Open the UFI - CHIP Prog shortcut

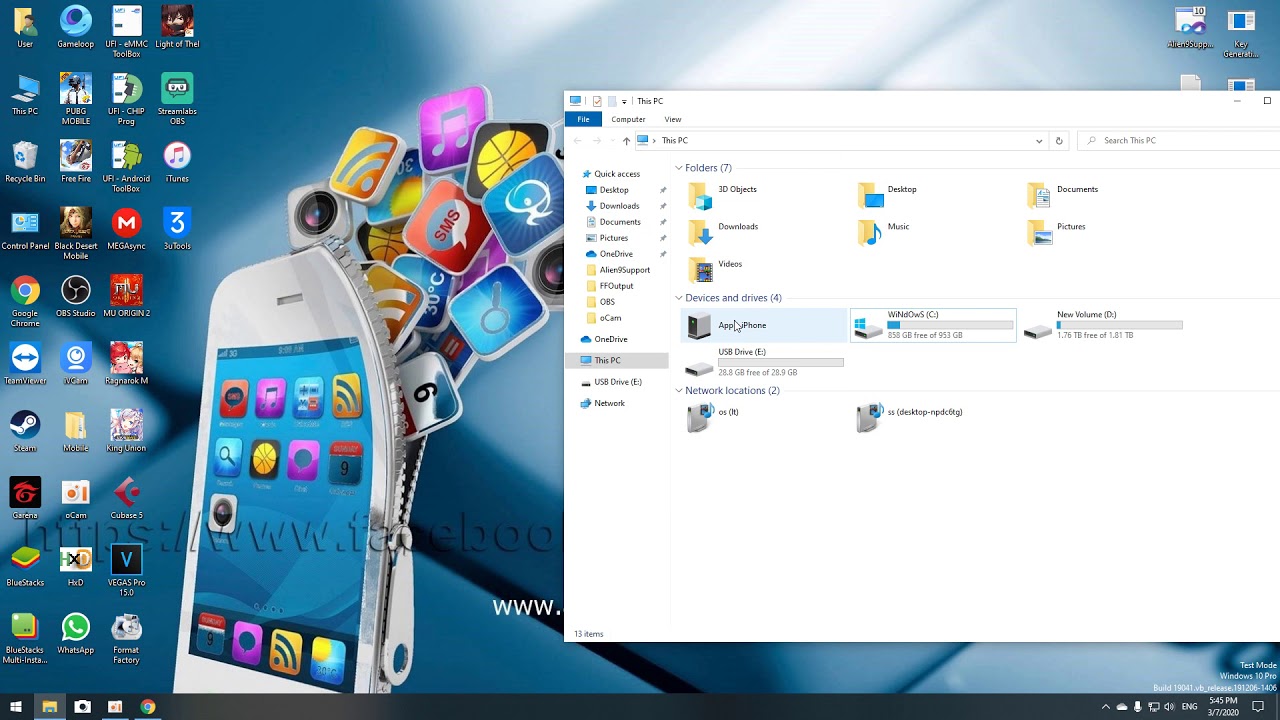point(126,99)
